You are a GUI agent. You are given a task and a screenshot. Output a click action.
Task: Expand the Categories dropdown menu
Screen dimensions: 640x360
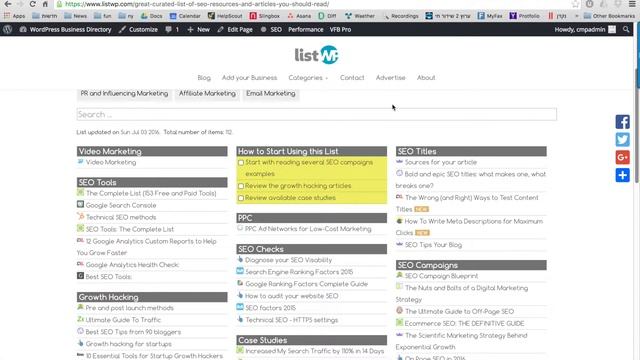(308, 78)
